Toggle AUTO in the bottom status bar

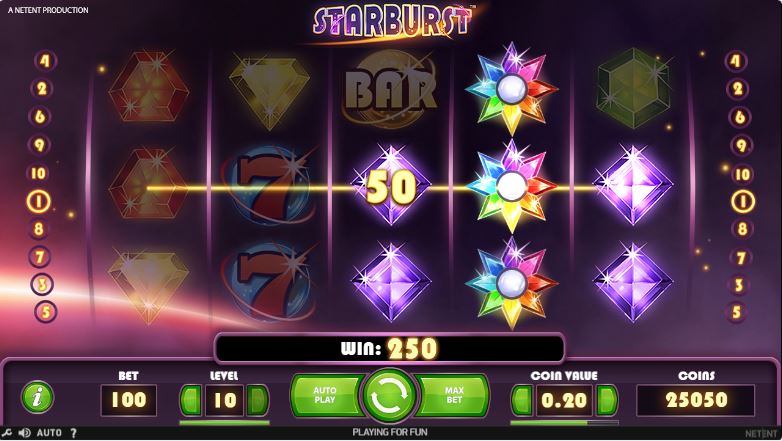49,433
